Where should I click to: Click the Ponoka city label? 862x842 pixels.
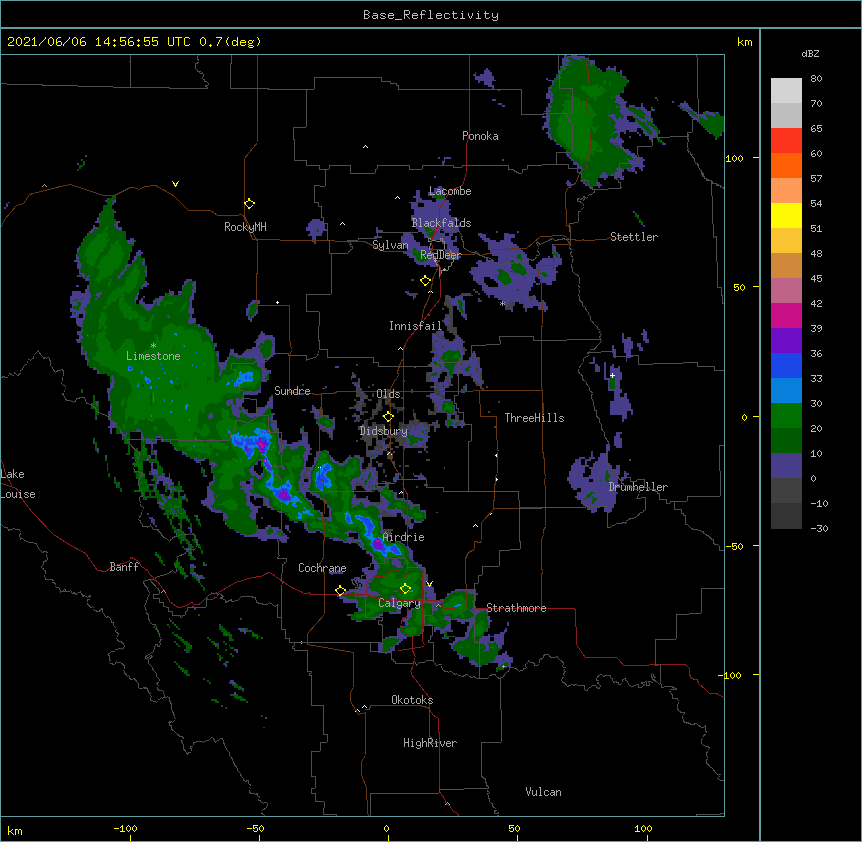480,136
